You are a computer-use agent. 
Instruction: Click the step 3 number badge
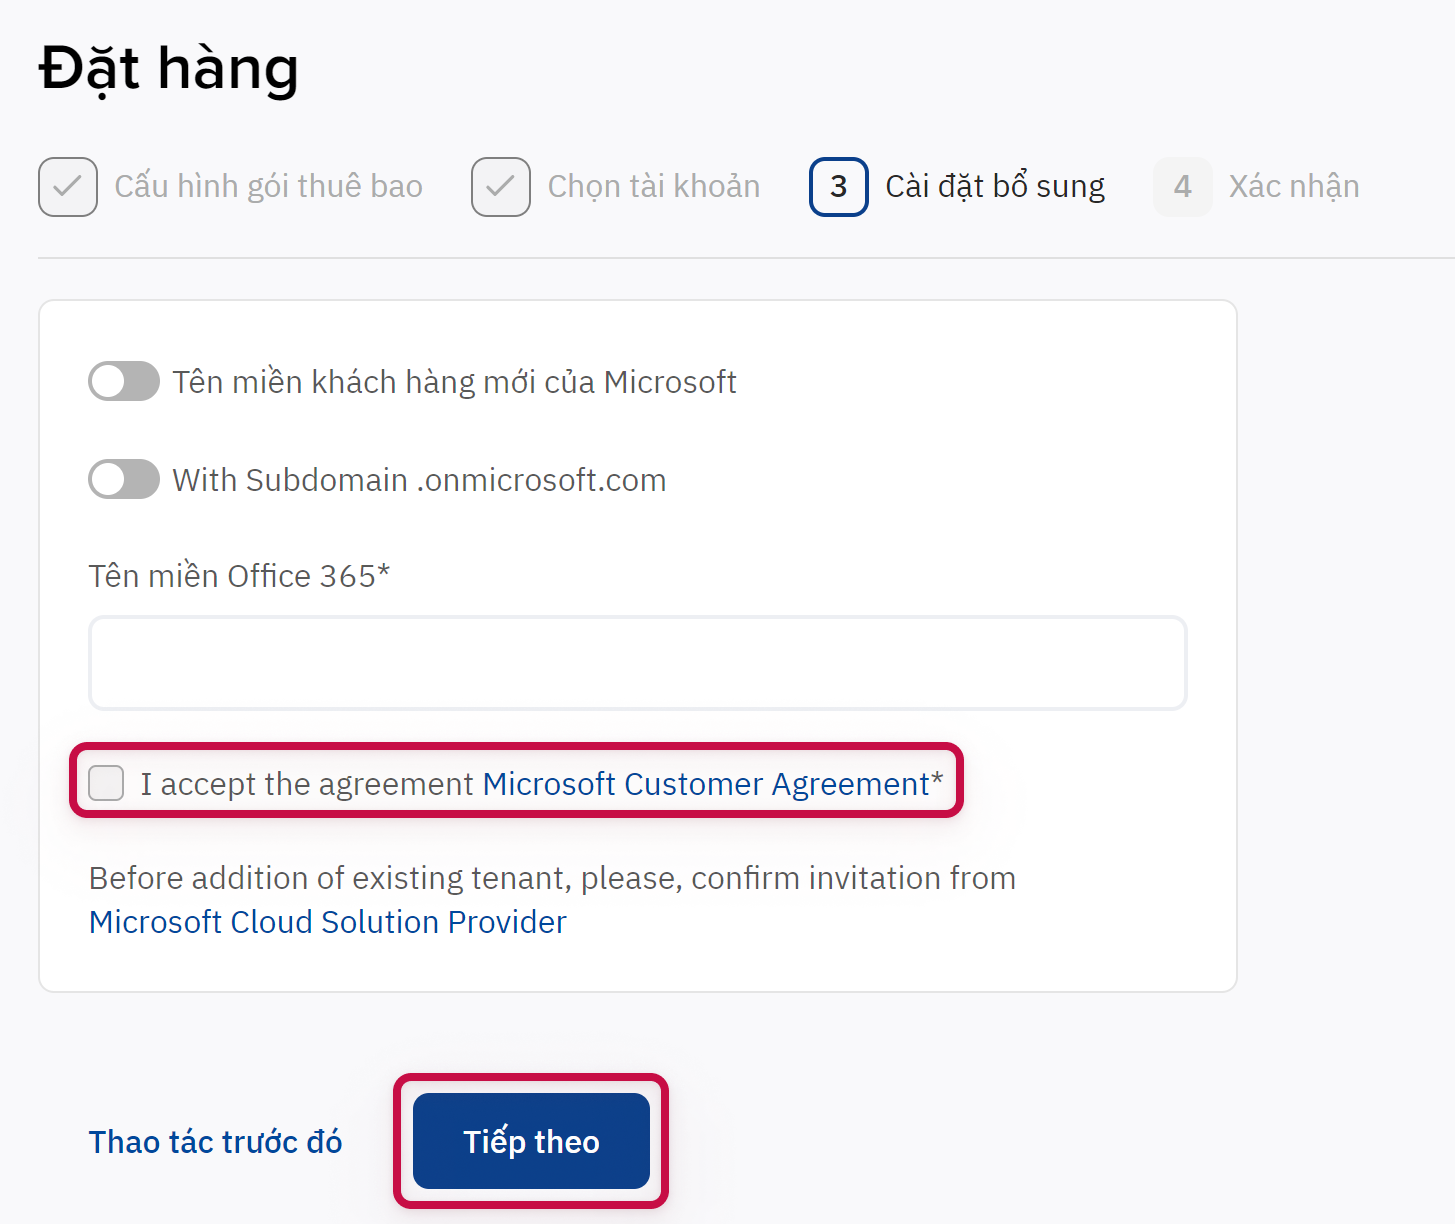pos(838,187)
